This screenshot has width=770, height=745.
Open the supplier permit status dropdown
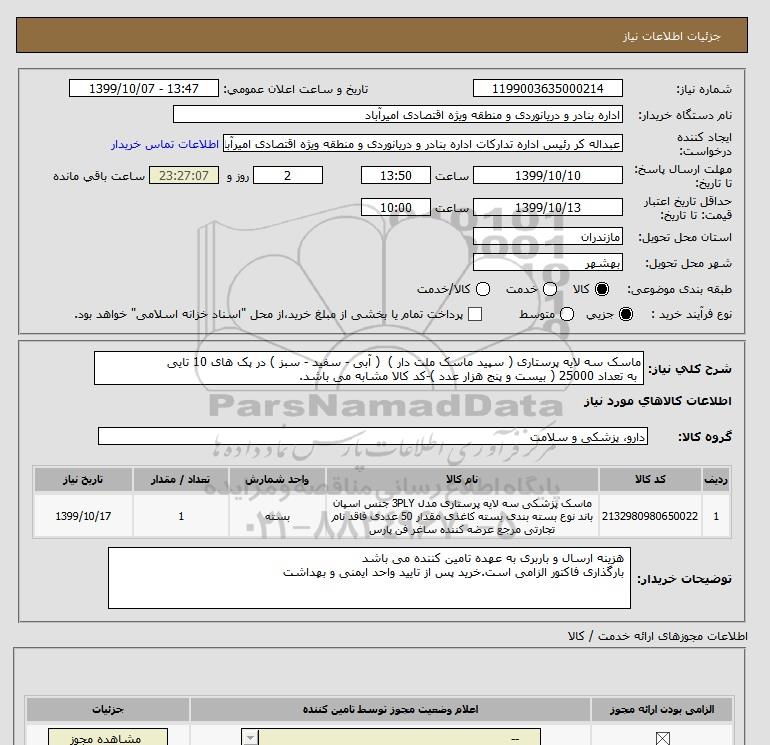point(391,738)
